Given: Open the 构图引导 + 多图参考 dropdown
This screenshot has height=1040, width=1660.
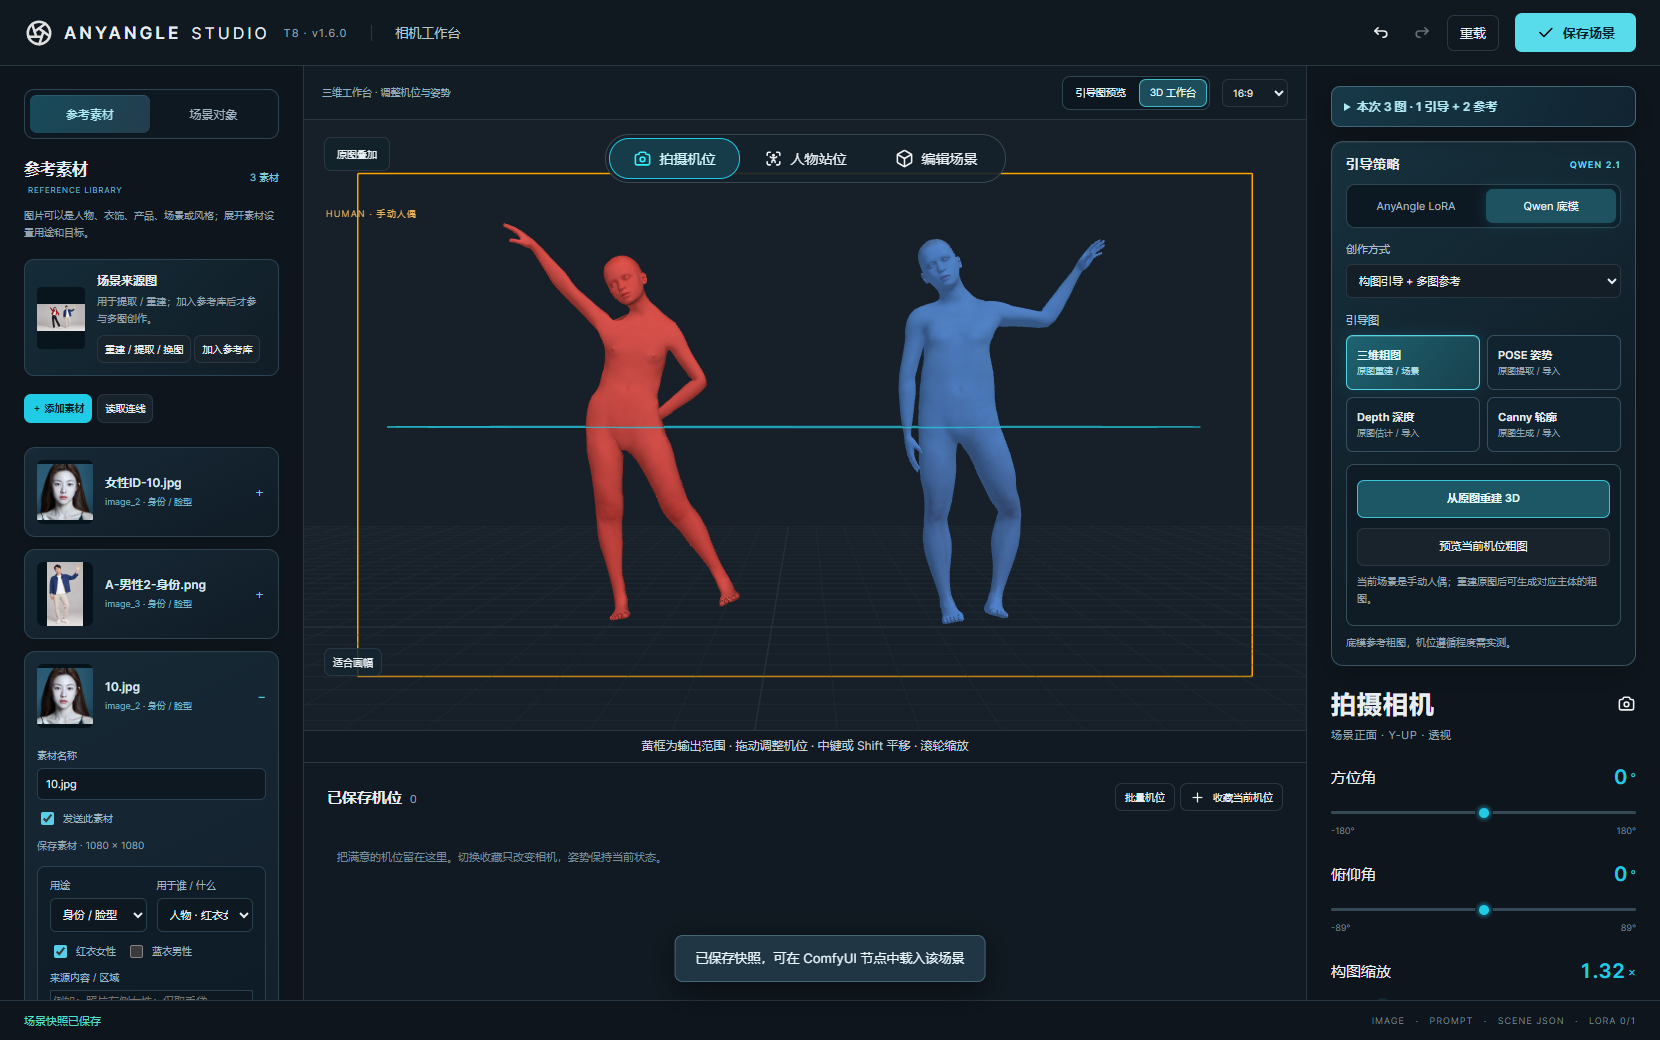Looking at the screenshot, I should (1483, 282).
